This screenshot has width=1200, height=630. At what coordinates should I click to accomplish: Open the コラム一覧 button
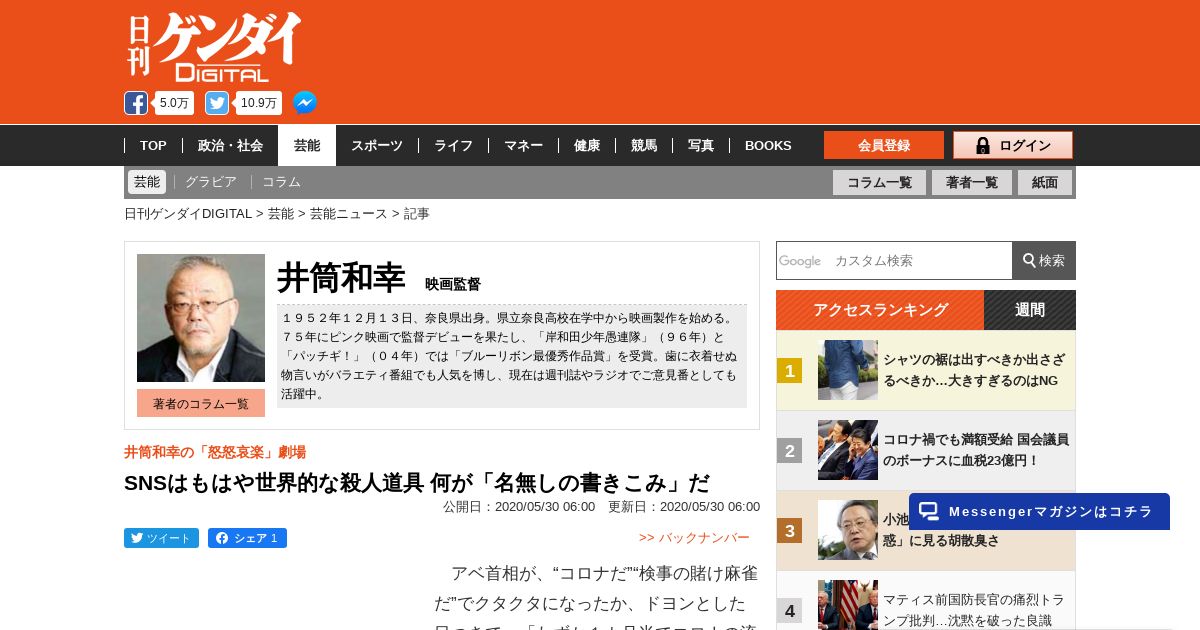(x=879, y=182)
